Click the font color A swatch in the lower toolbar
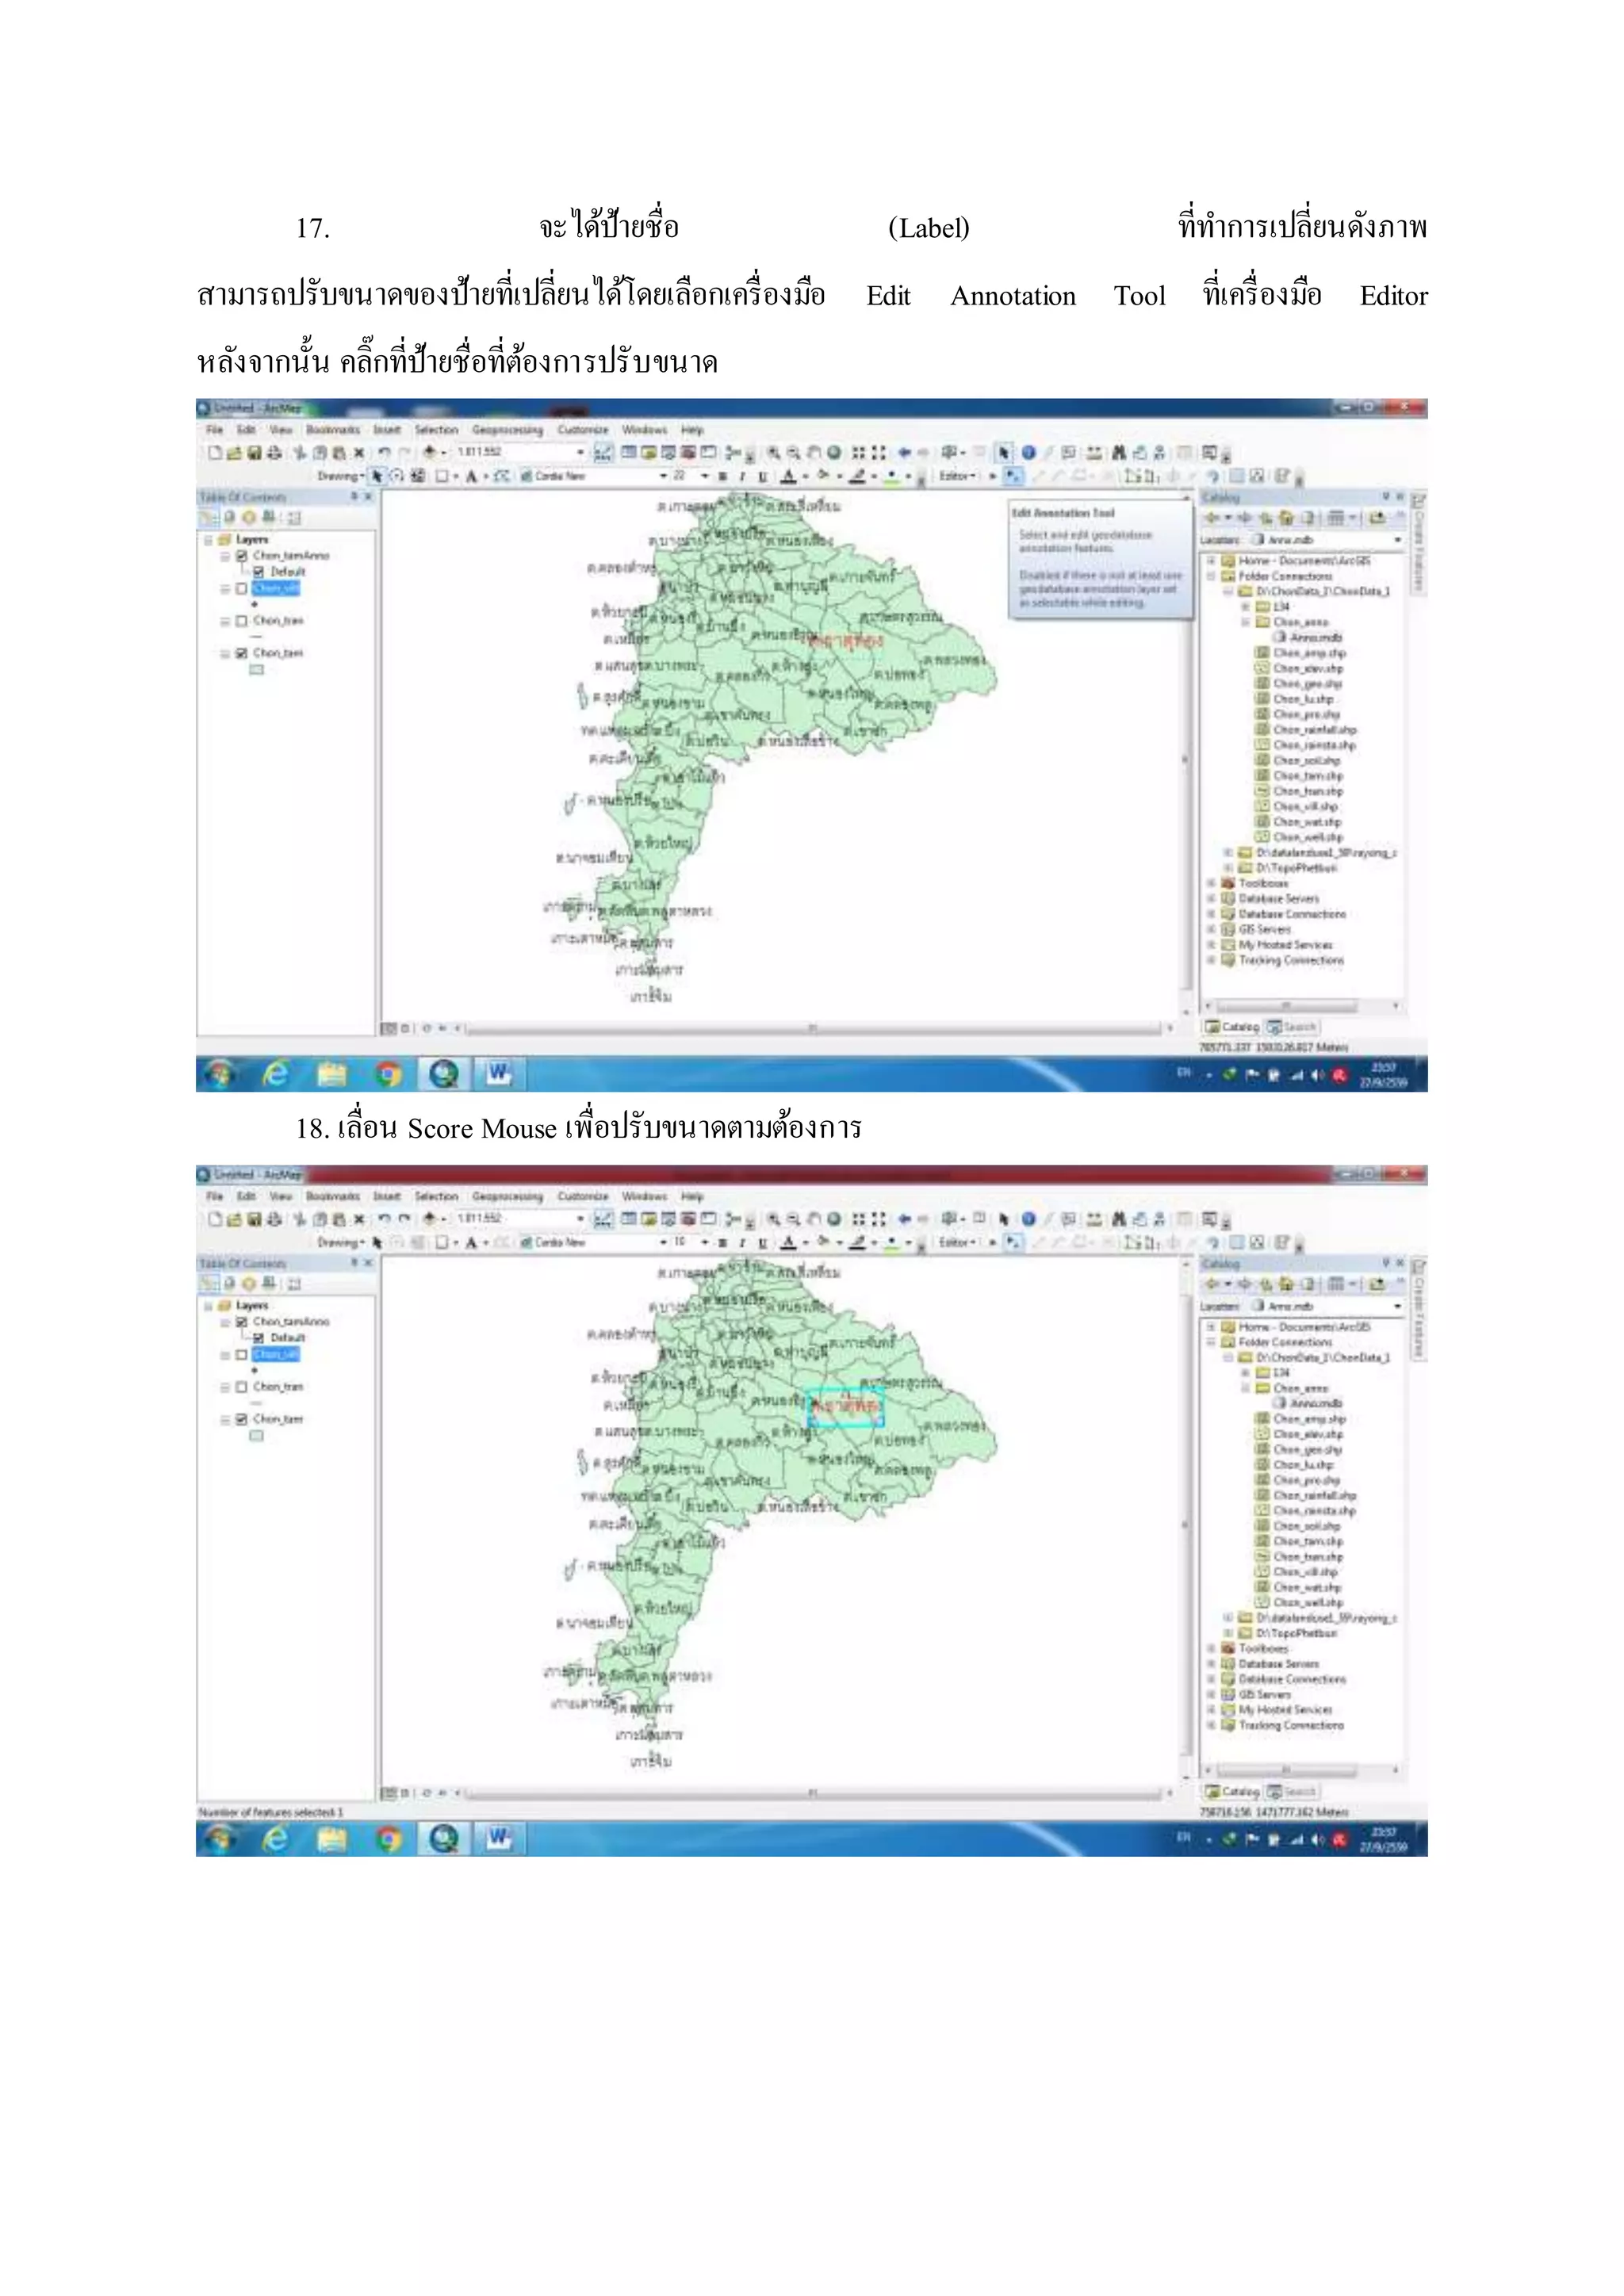 (788, 1243)
